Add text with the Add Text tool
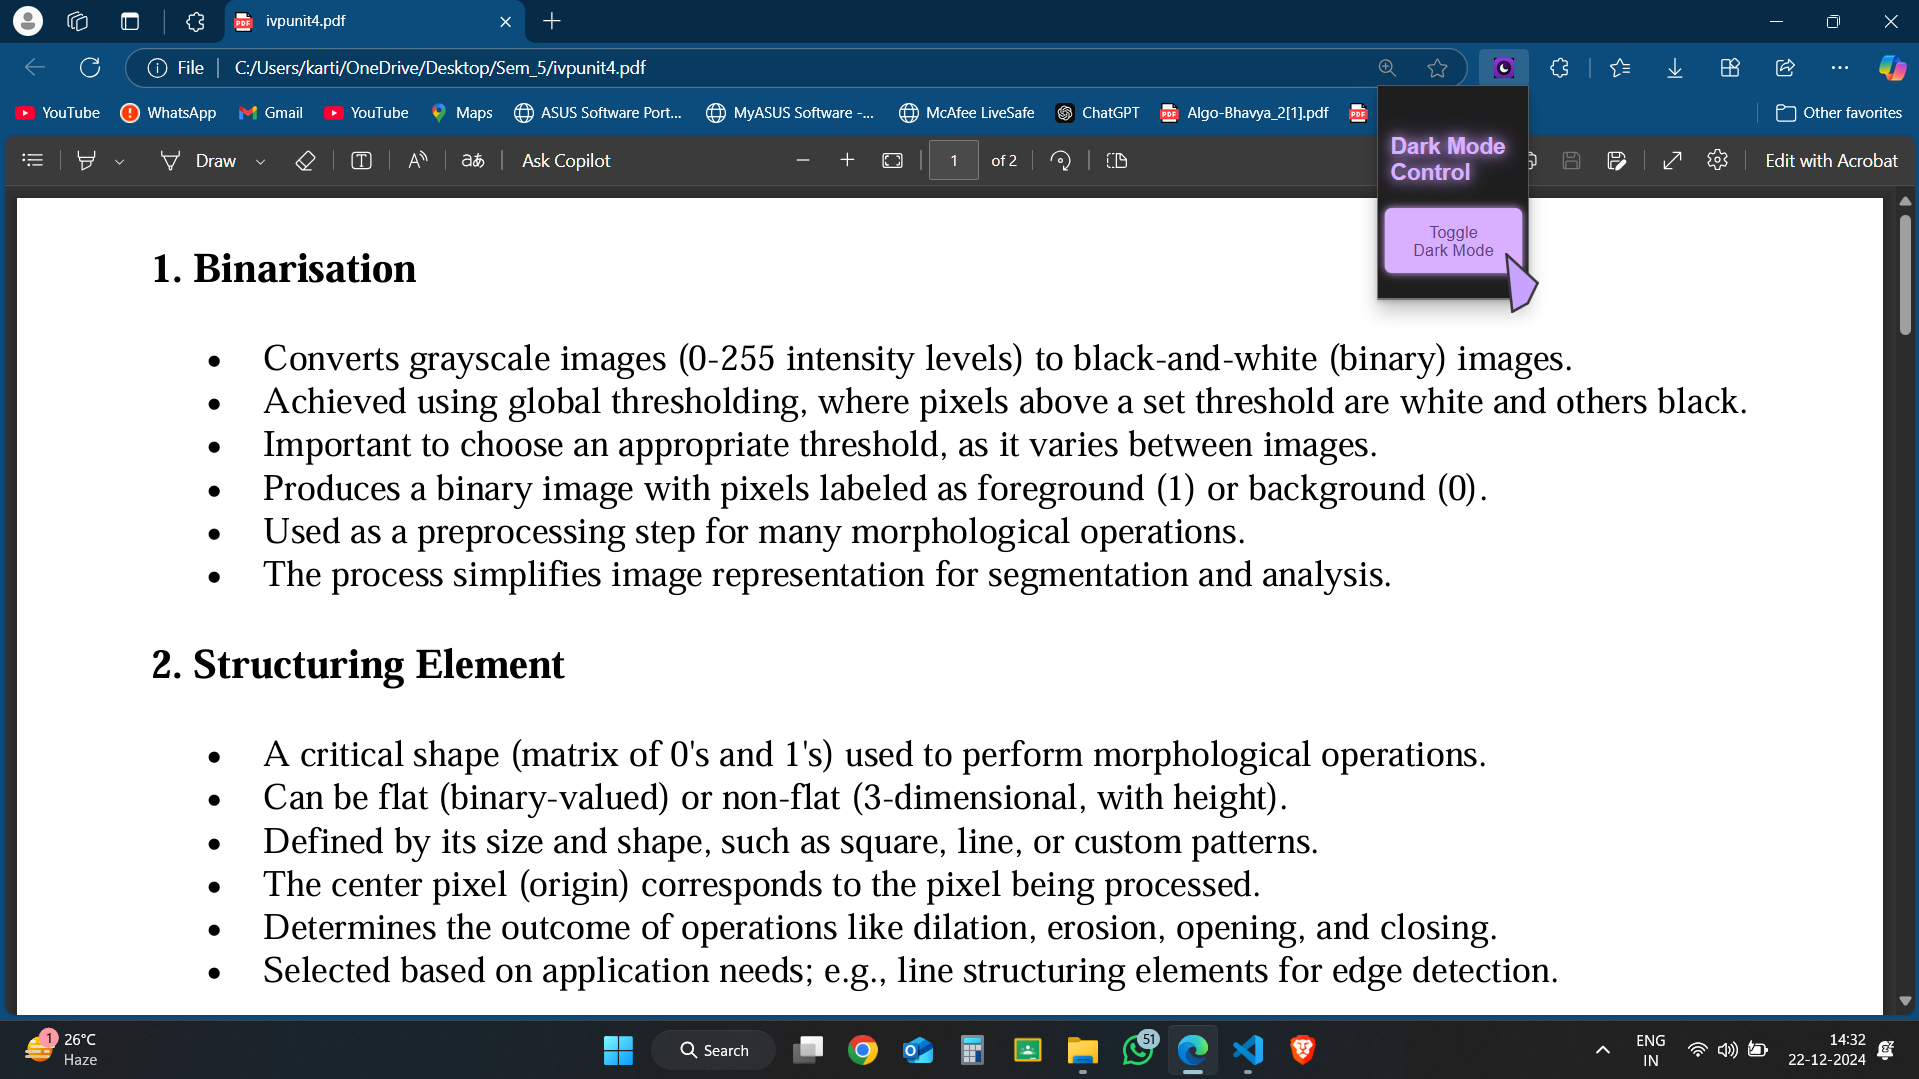This screenshot has height=1079, width=1919. pos(361,160)
